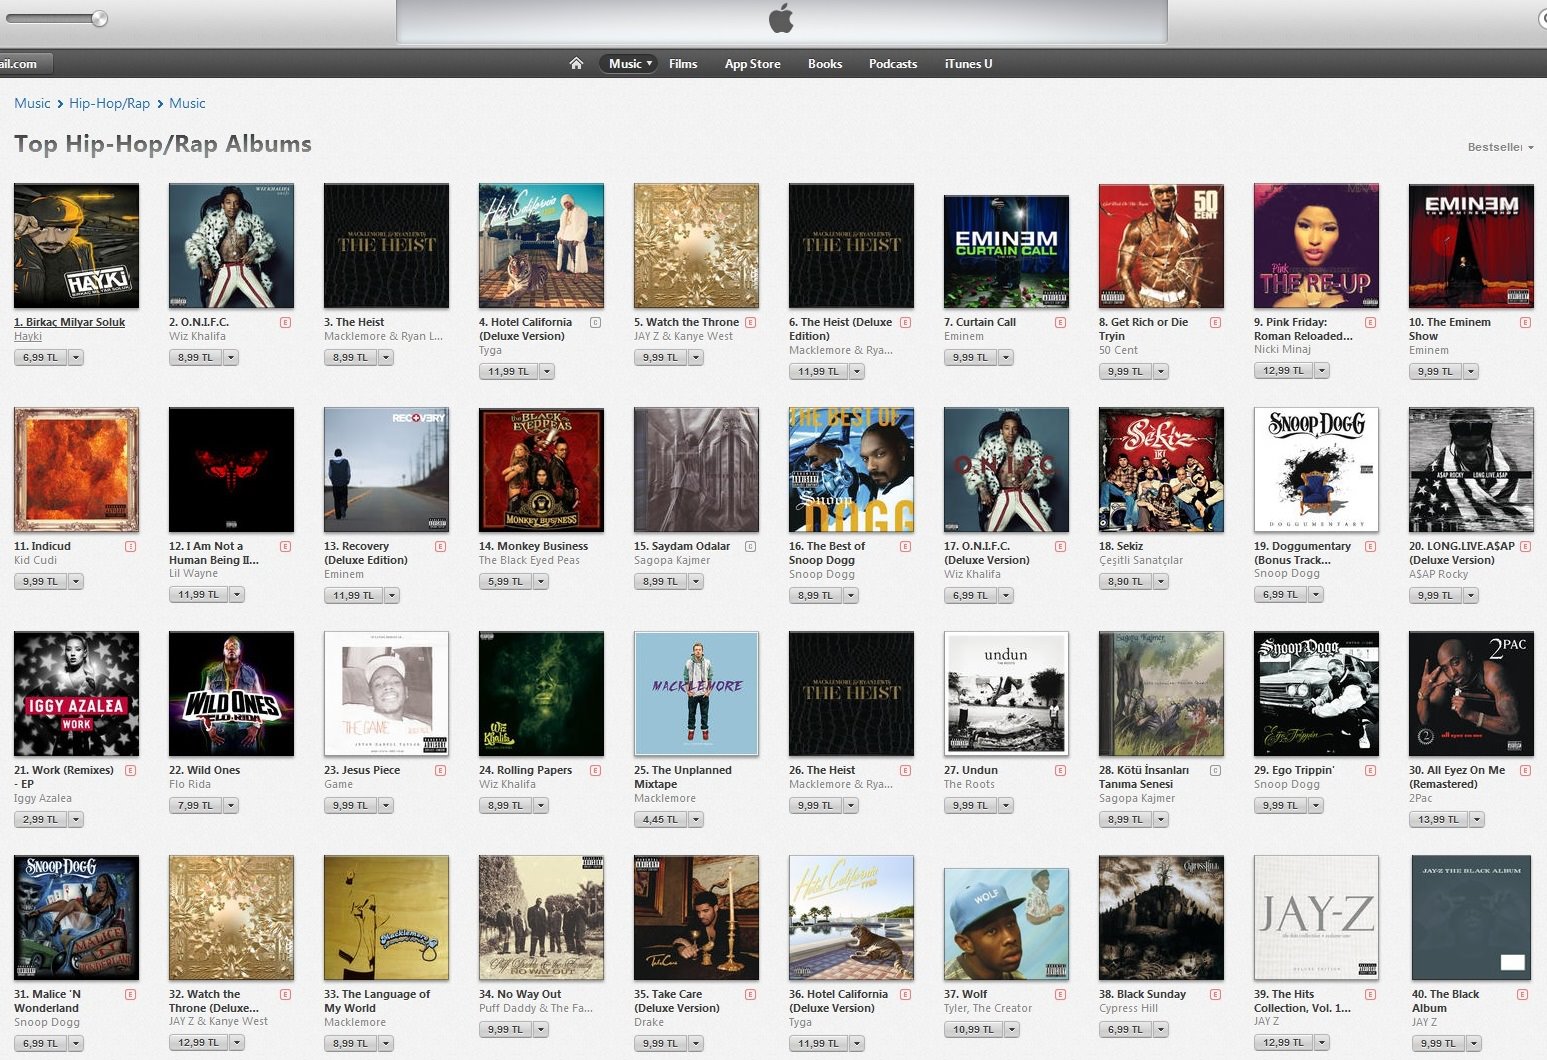The width and height of the screenshot is (1547, 1060).
Task: Open the Bestsellers sort dropdown
Action: pyautogui.click(x=1500, y=147)
